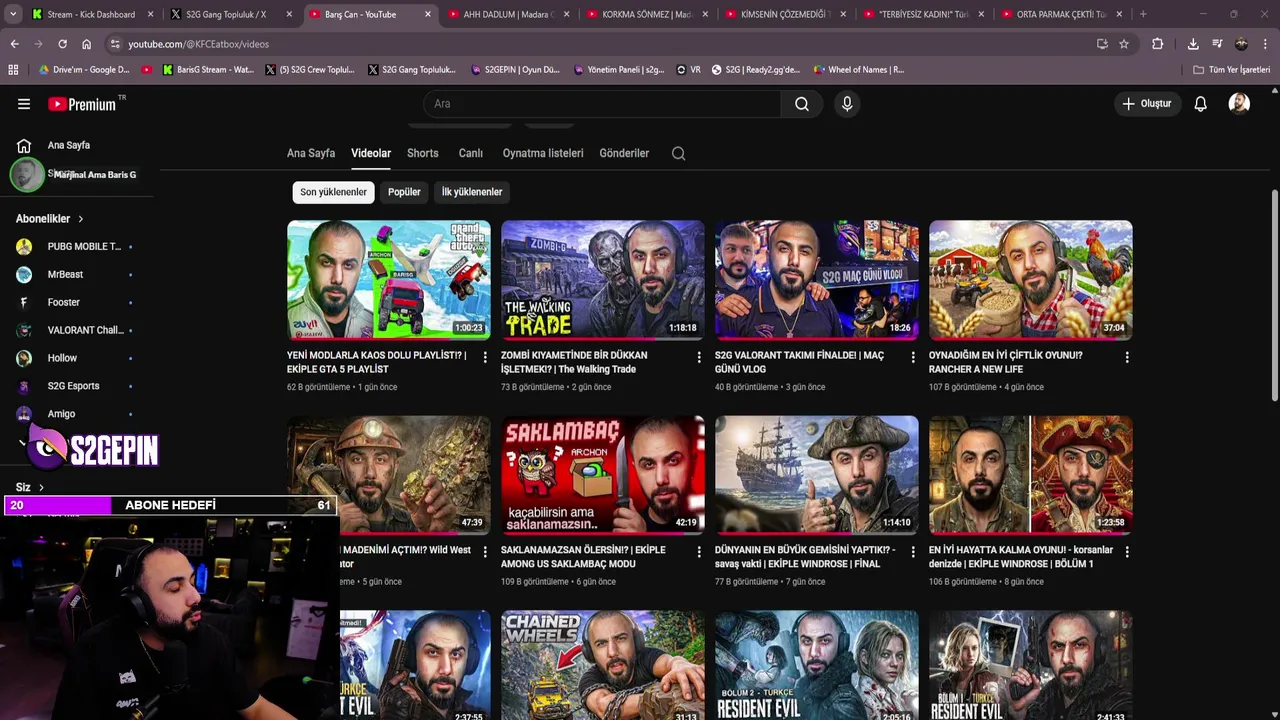This screenshot has height=720, width=1280.
Task: Open the options menu for EN İYİ HAYATTA KALMA video
Action: point(1127,552)
